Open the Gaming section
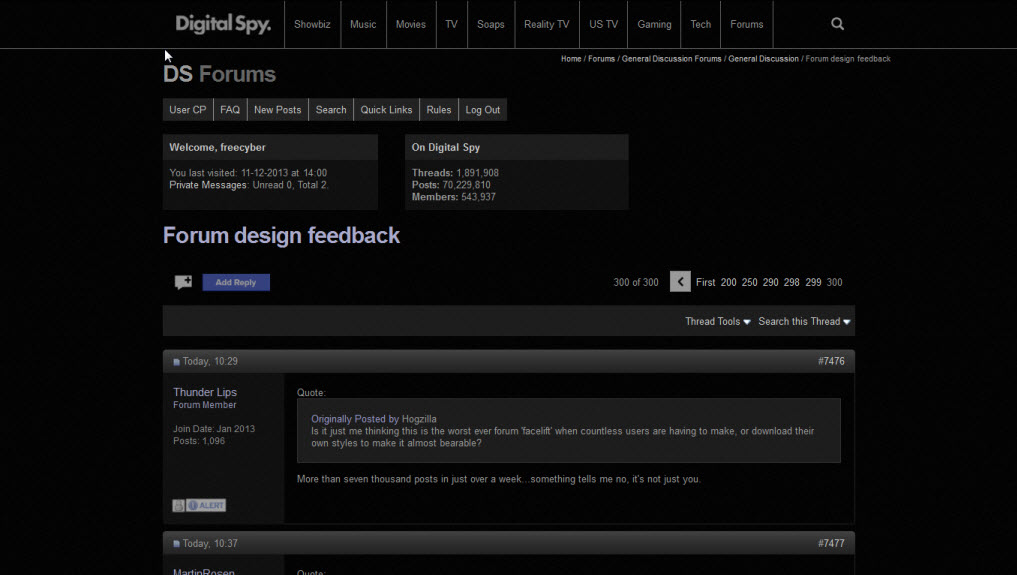1017x575 pixels. click(x=654, y=24)
